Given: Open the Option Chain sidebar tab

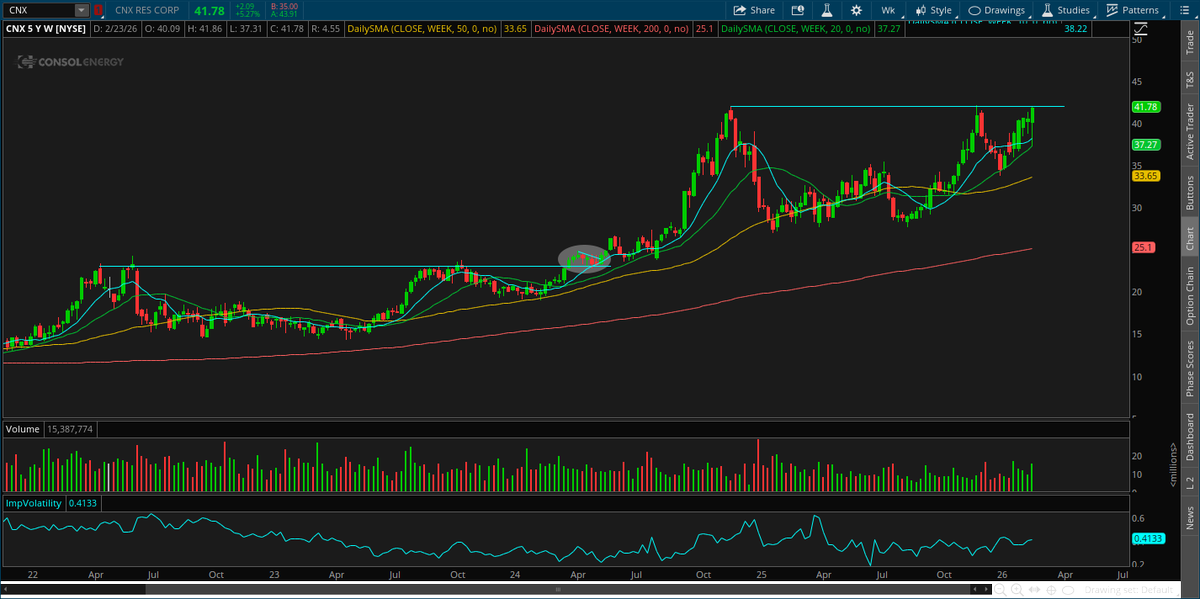Looking at the screenshot, I should click(1189, 295).
